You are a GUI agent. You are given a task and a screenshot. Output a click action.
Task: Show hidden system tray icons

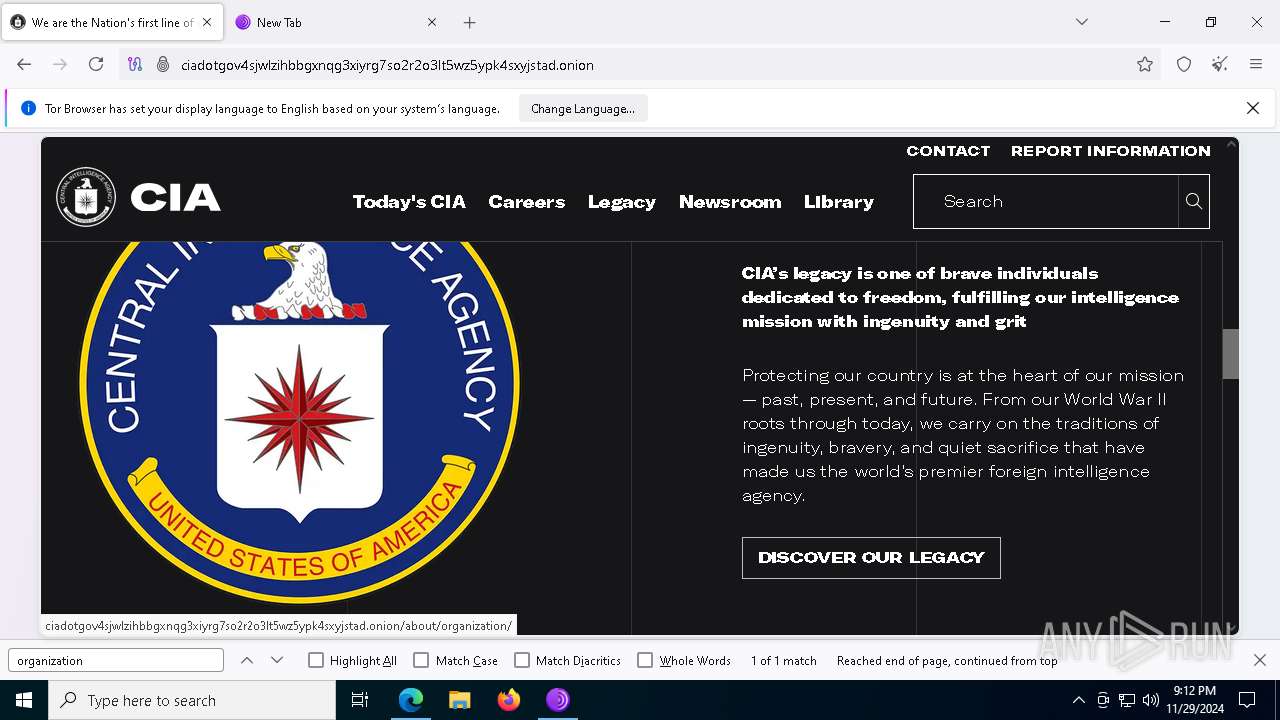(x=1078, y=700)
